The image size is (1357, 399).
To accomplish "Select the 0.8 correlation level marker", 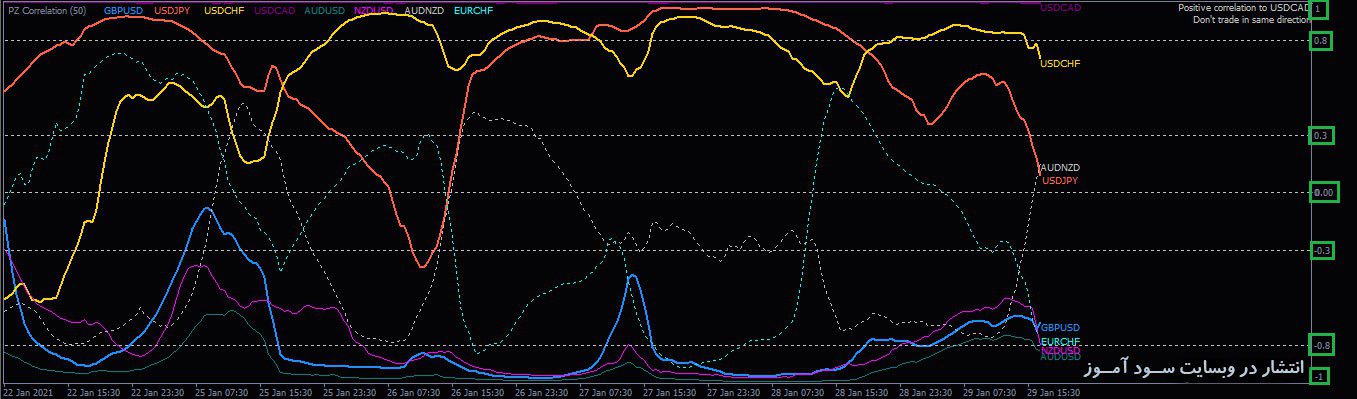I will pos(1321,41).
